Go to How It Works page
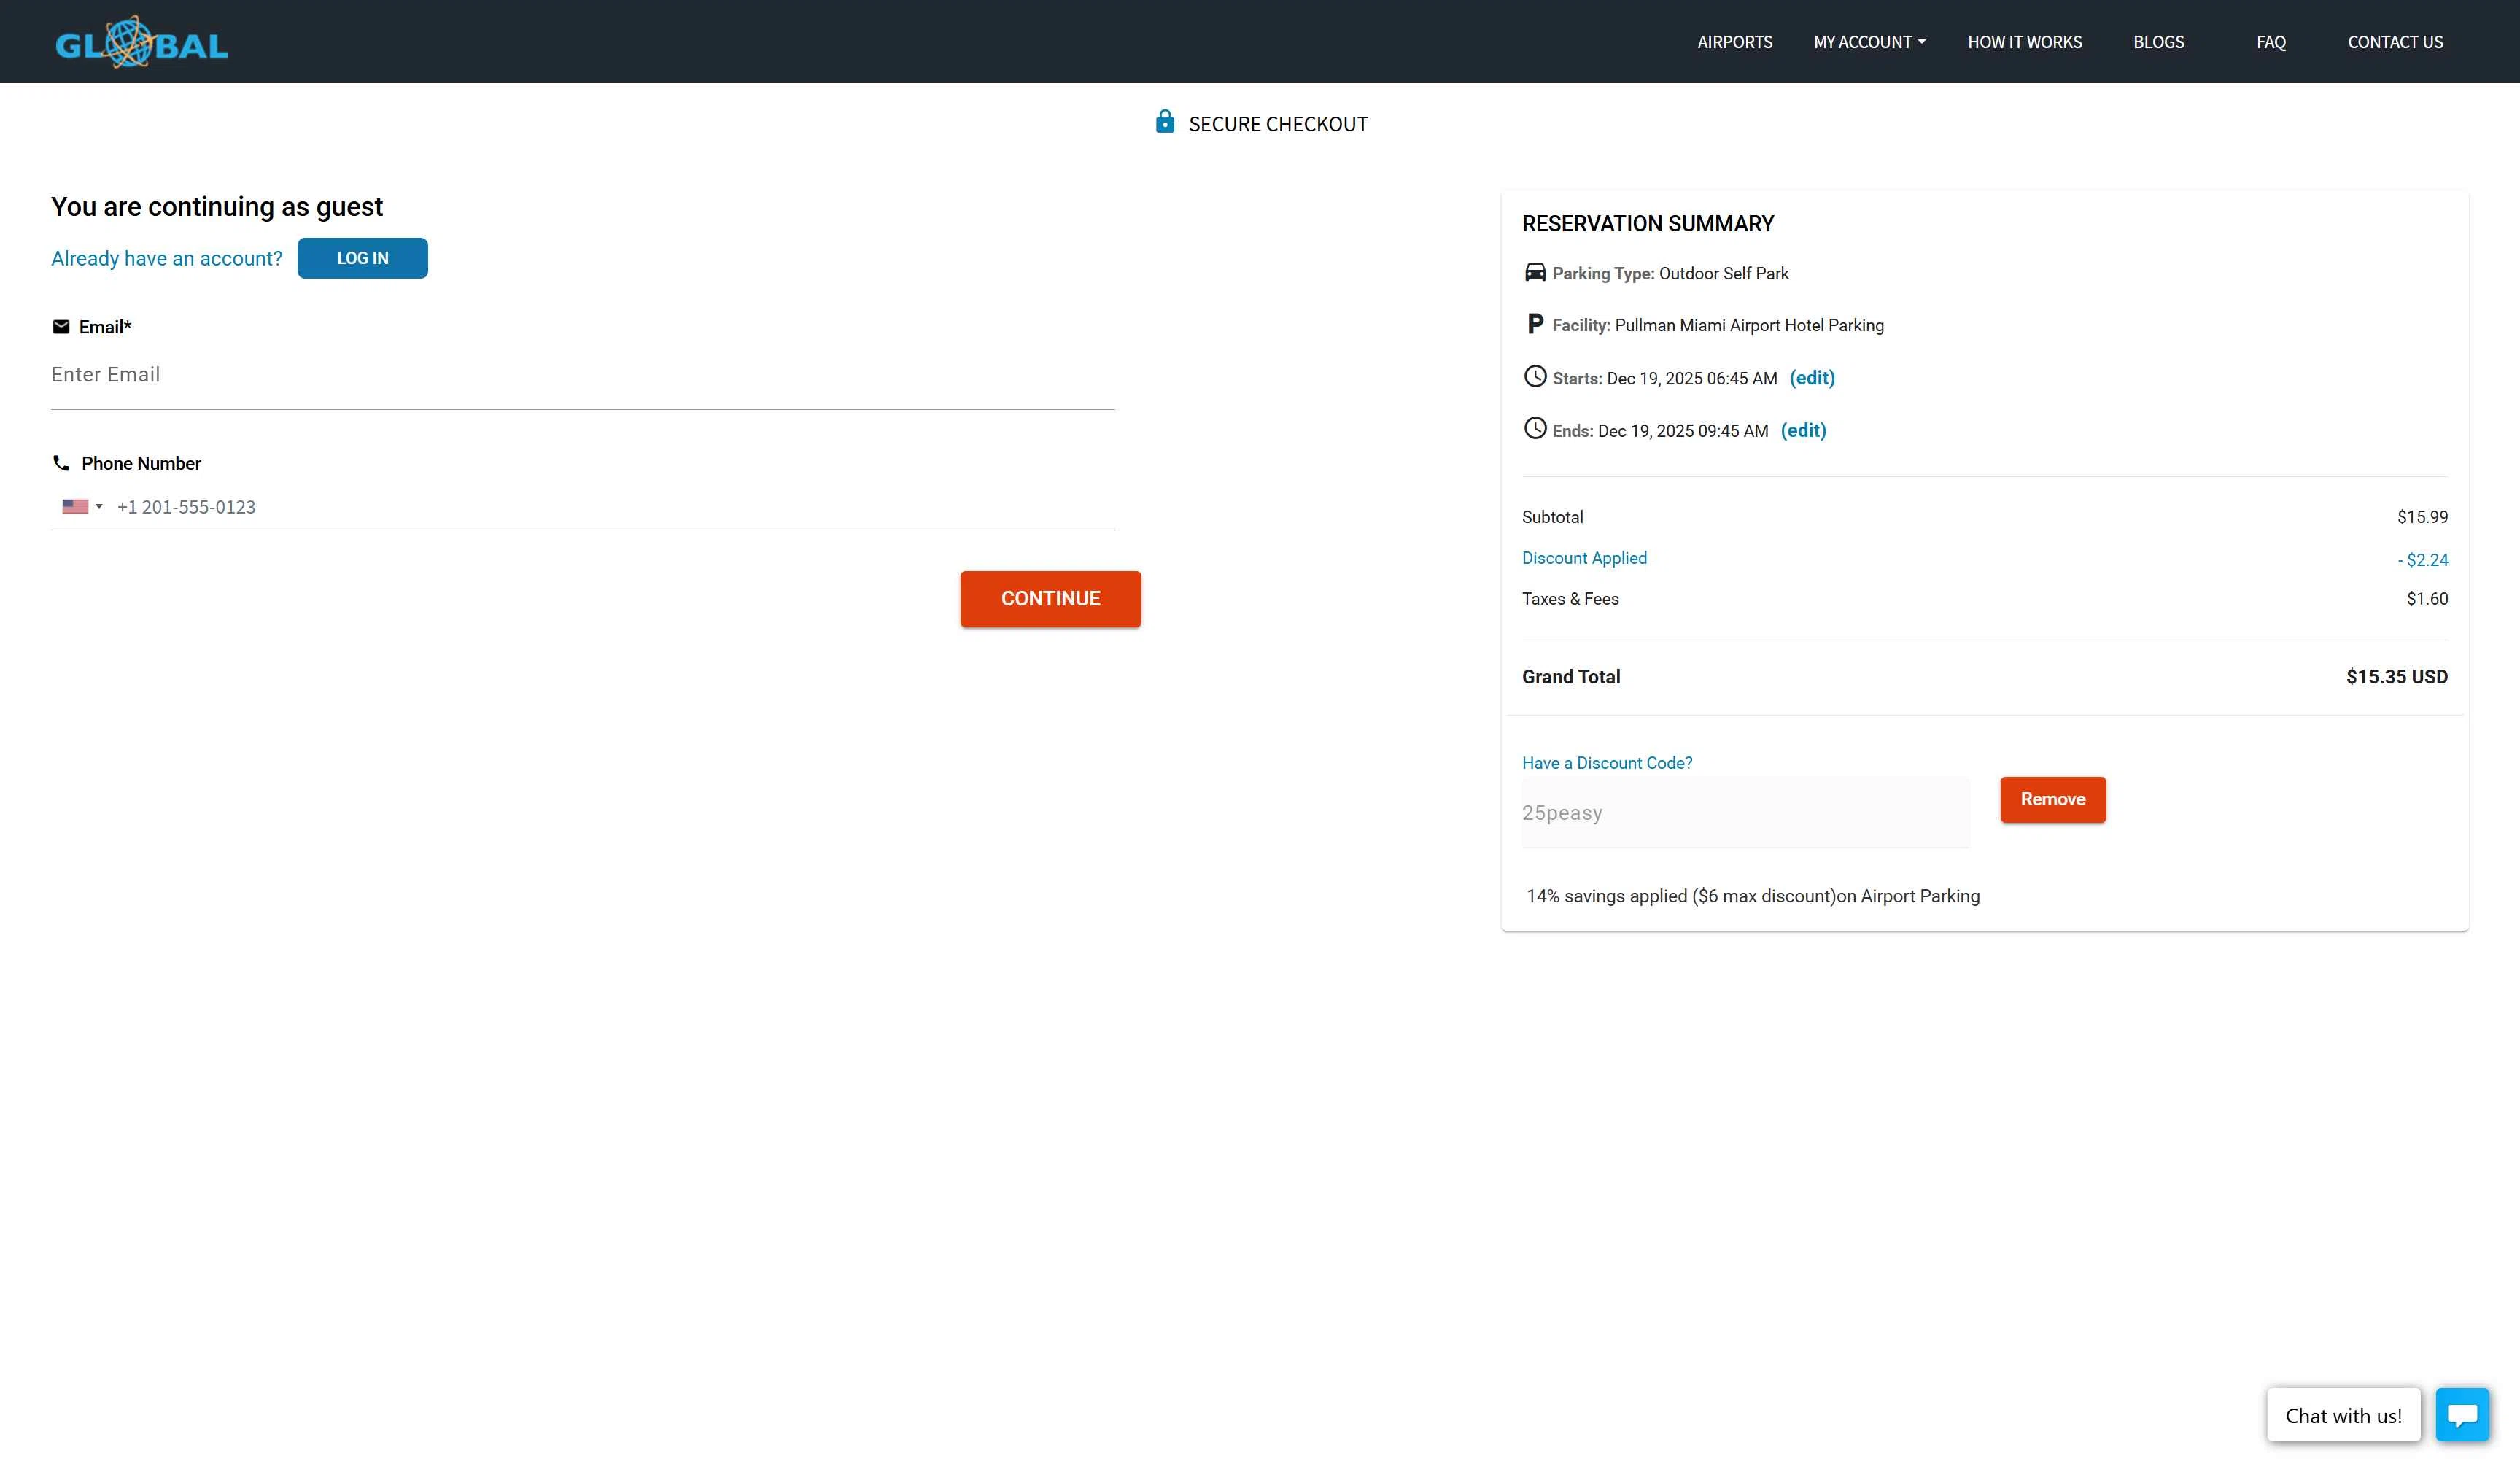This screenshot has height=1472, width=2520. 2024,42
